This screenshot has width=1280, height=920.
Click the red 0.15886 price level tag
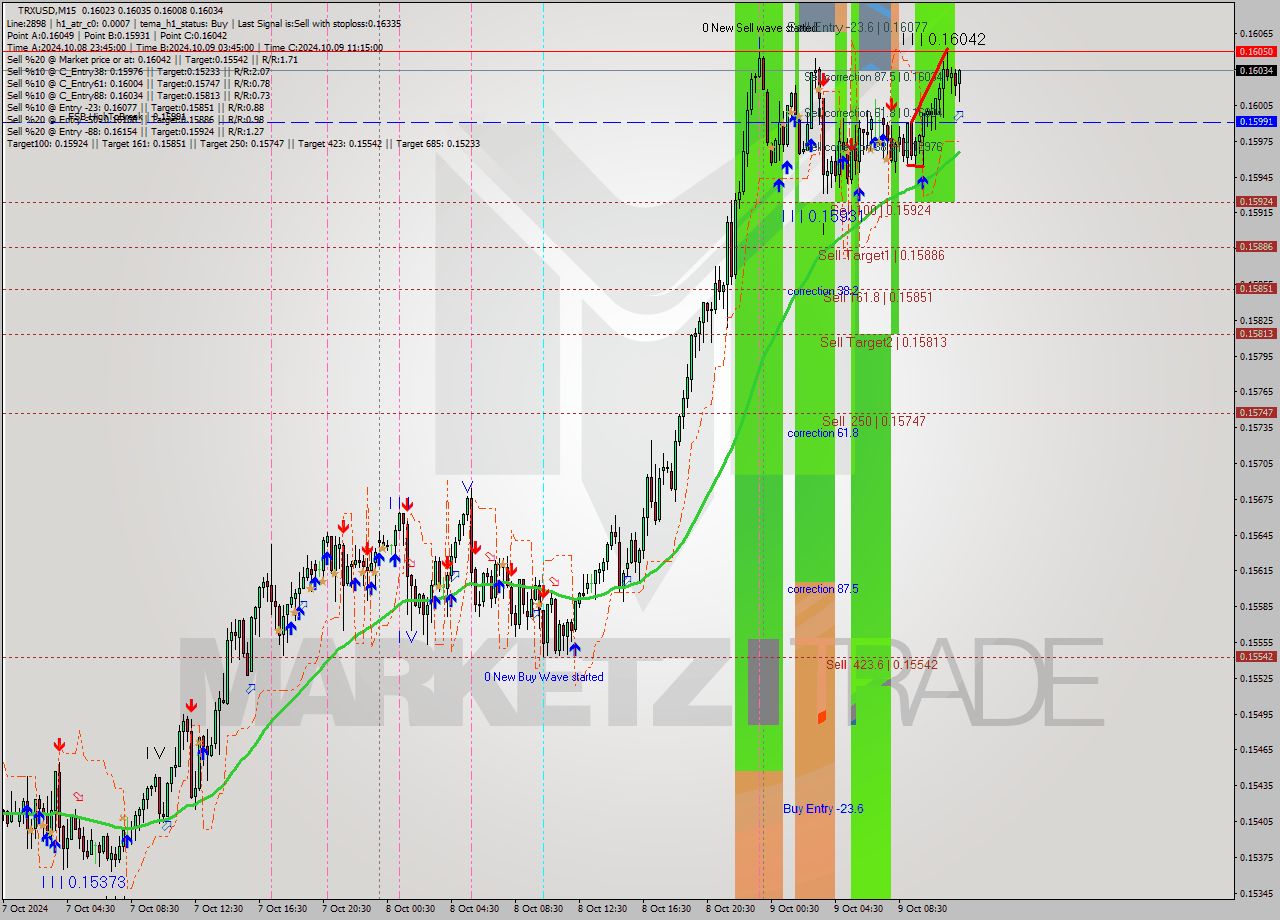click(1256, 246)
